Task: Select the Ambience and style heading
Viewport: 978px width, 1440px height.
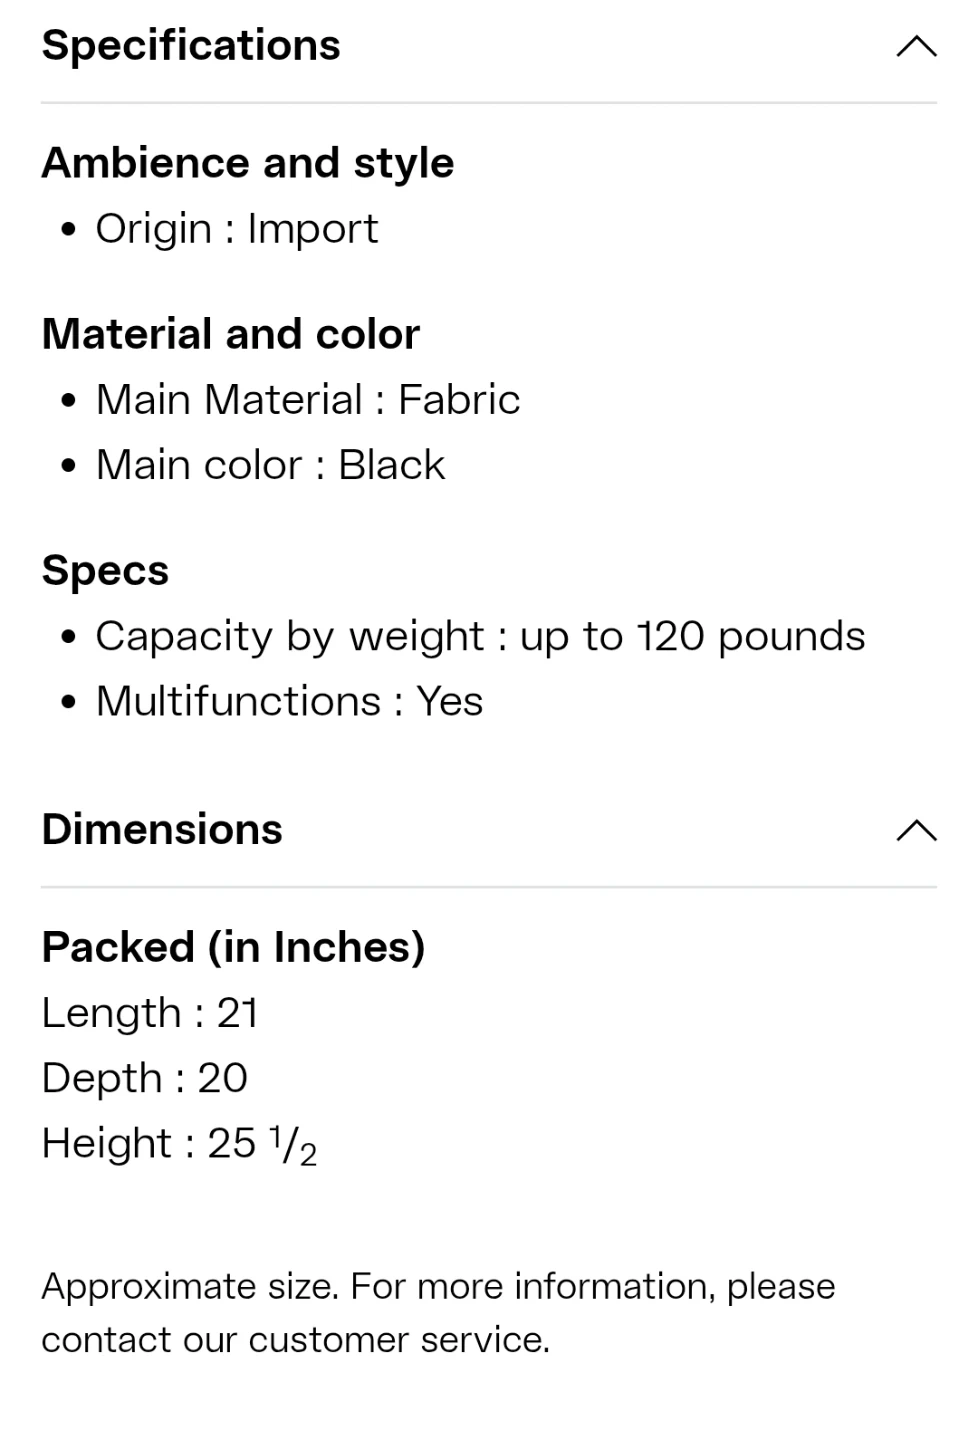Action: (248, 163)
